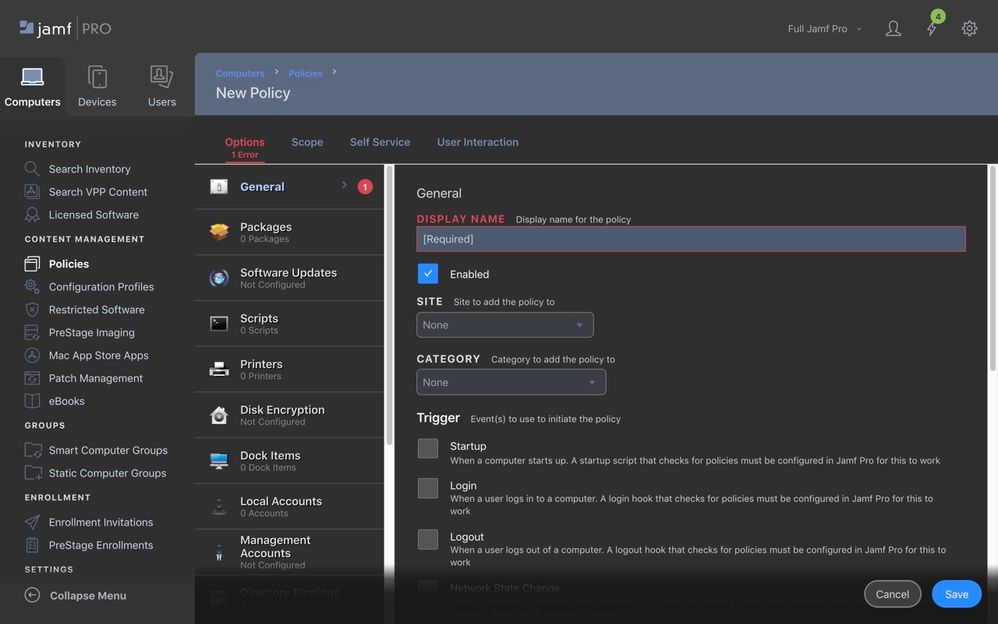Click the Scripts terminal icon
Image resolution: width=998 pixels, height=624 pixels.
click(x=219, y=323)
